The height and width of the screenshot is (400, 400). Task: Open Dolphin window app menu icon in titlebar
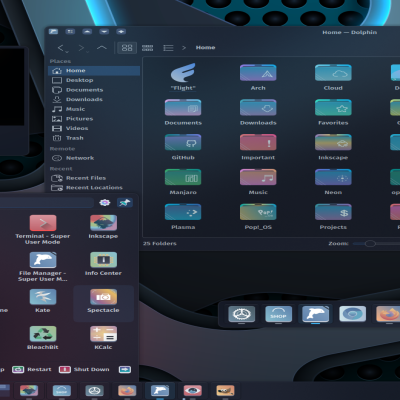click(53, 31)
